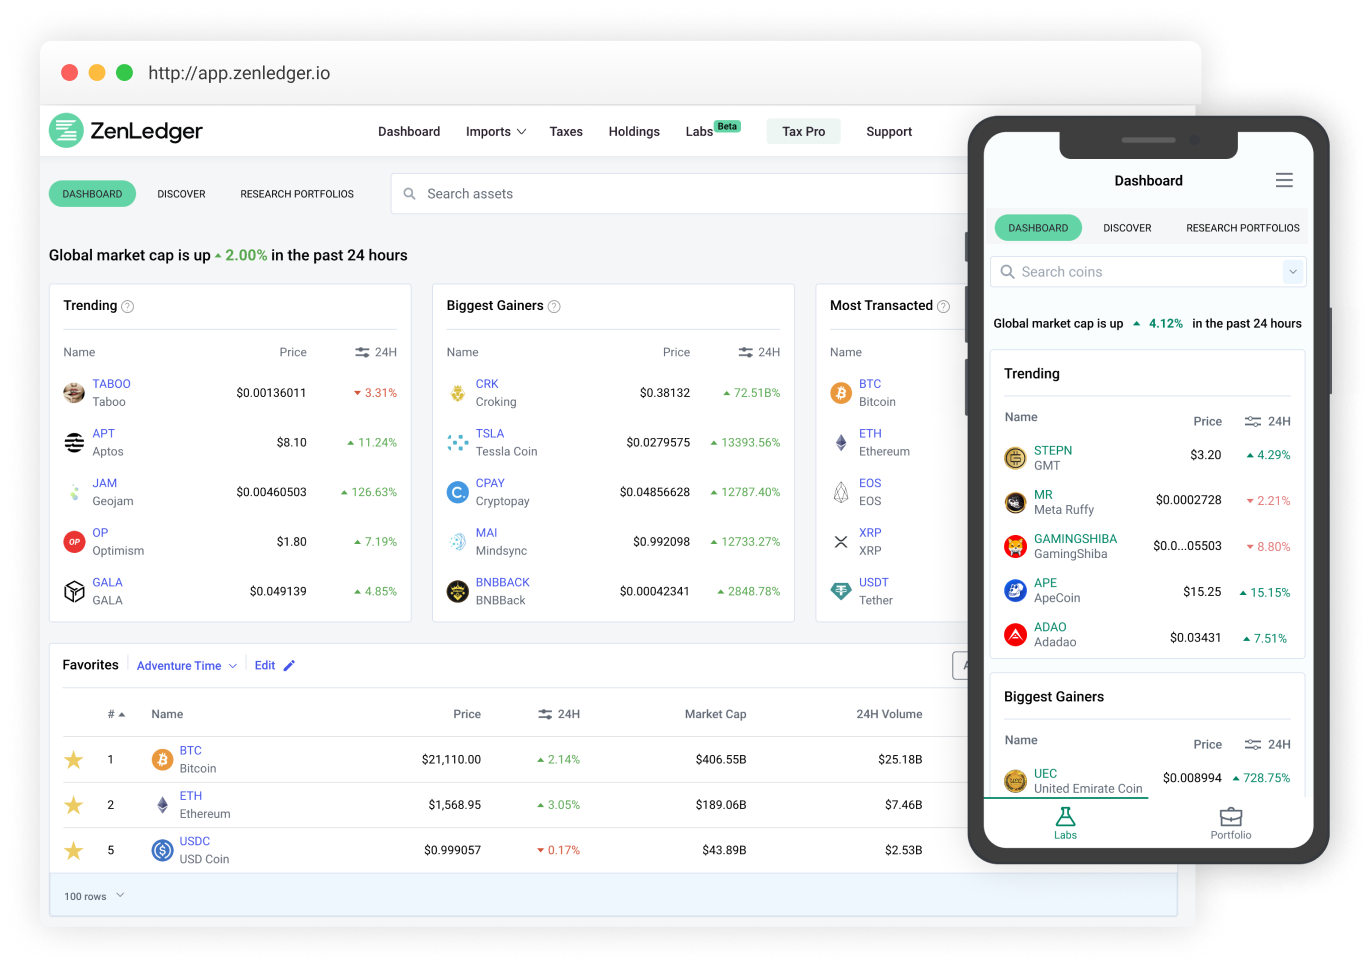The width and height of the screenshot is (1372, 967).
Task: Click the Taboo coin icon in Trending
Action: (74, 393)
